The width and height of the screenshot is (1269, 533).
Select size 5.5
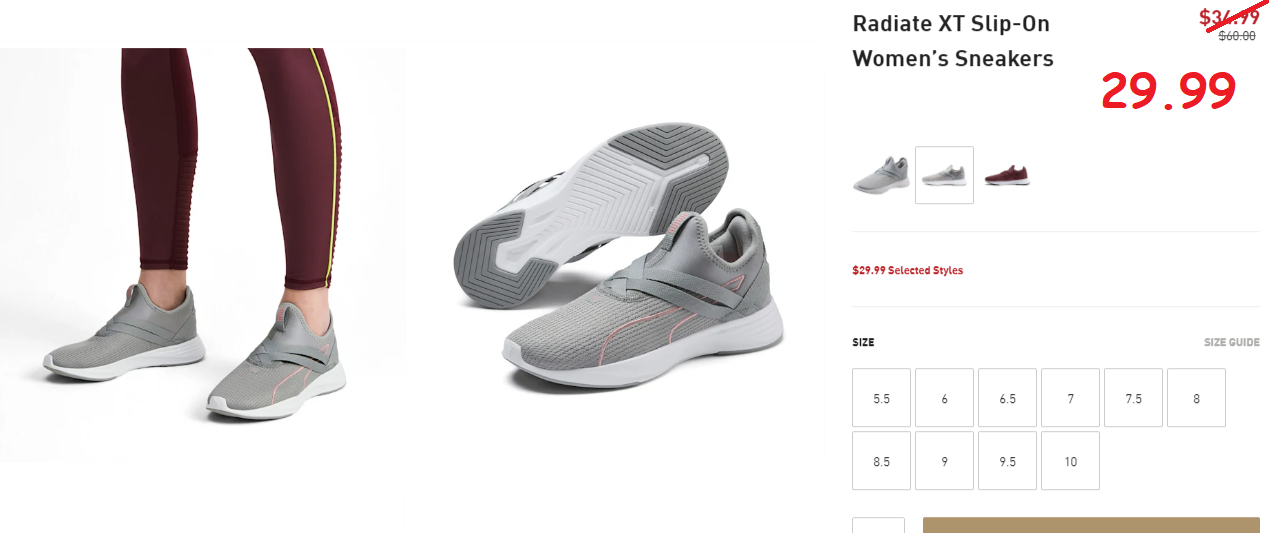tap(881, 398)
